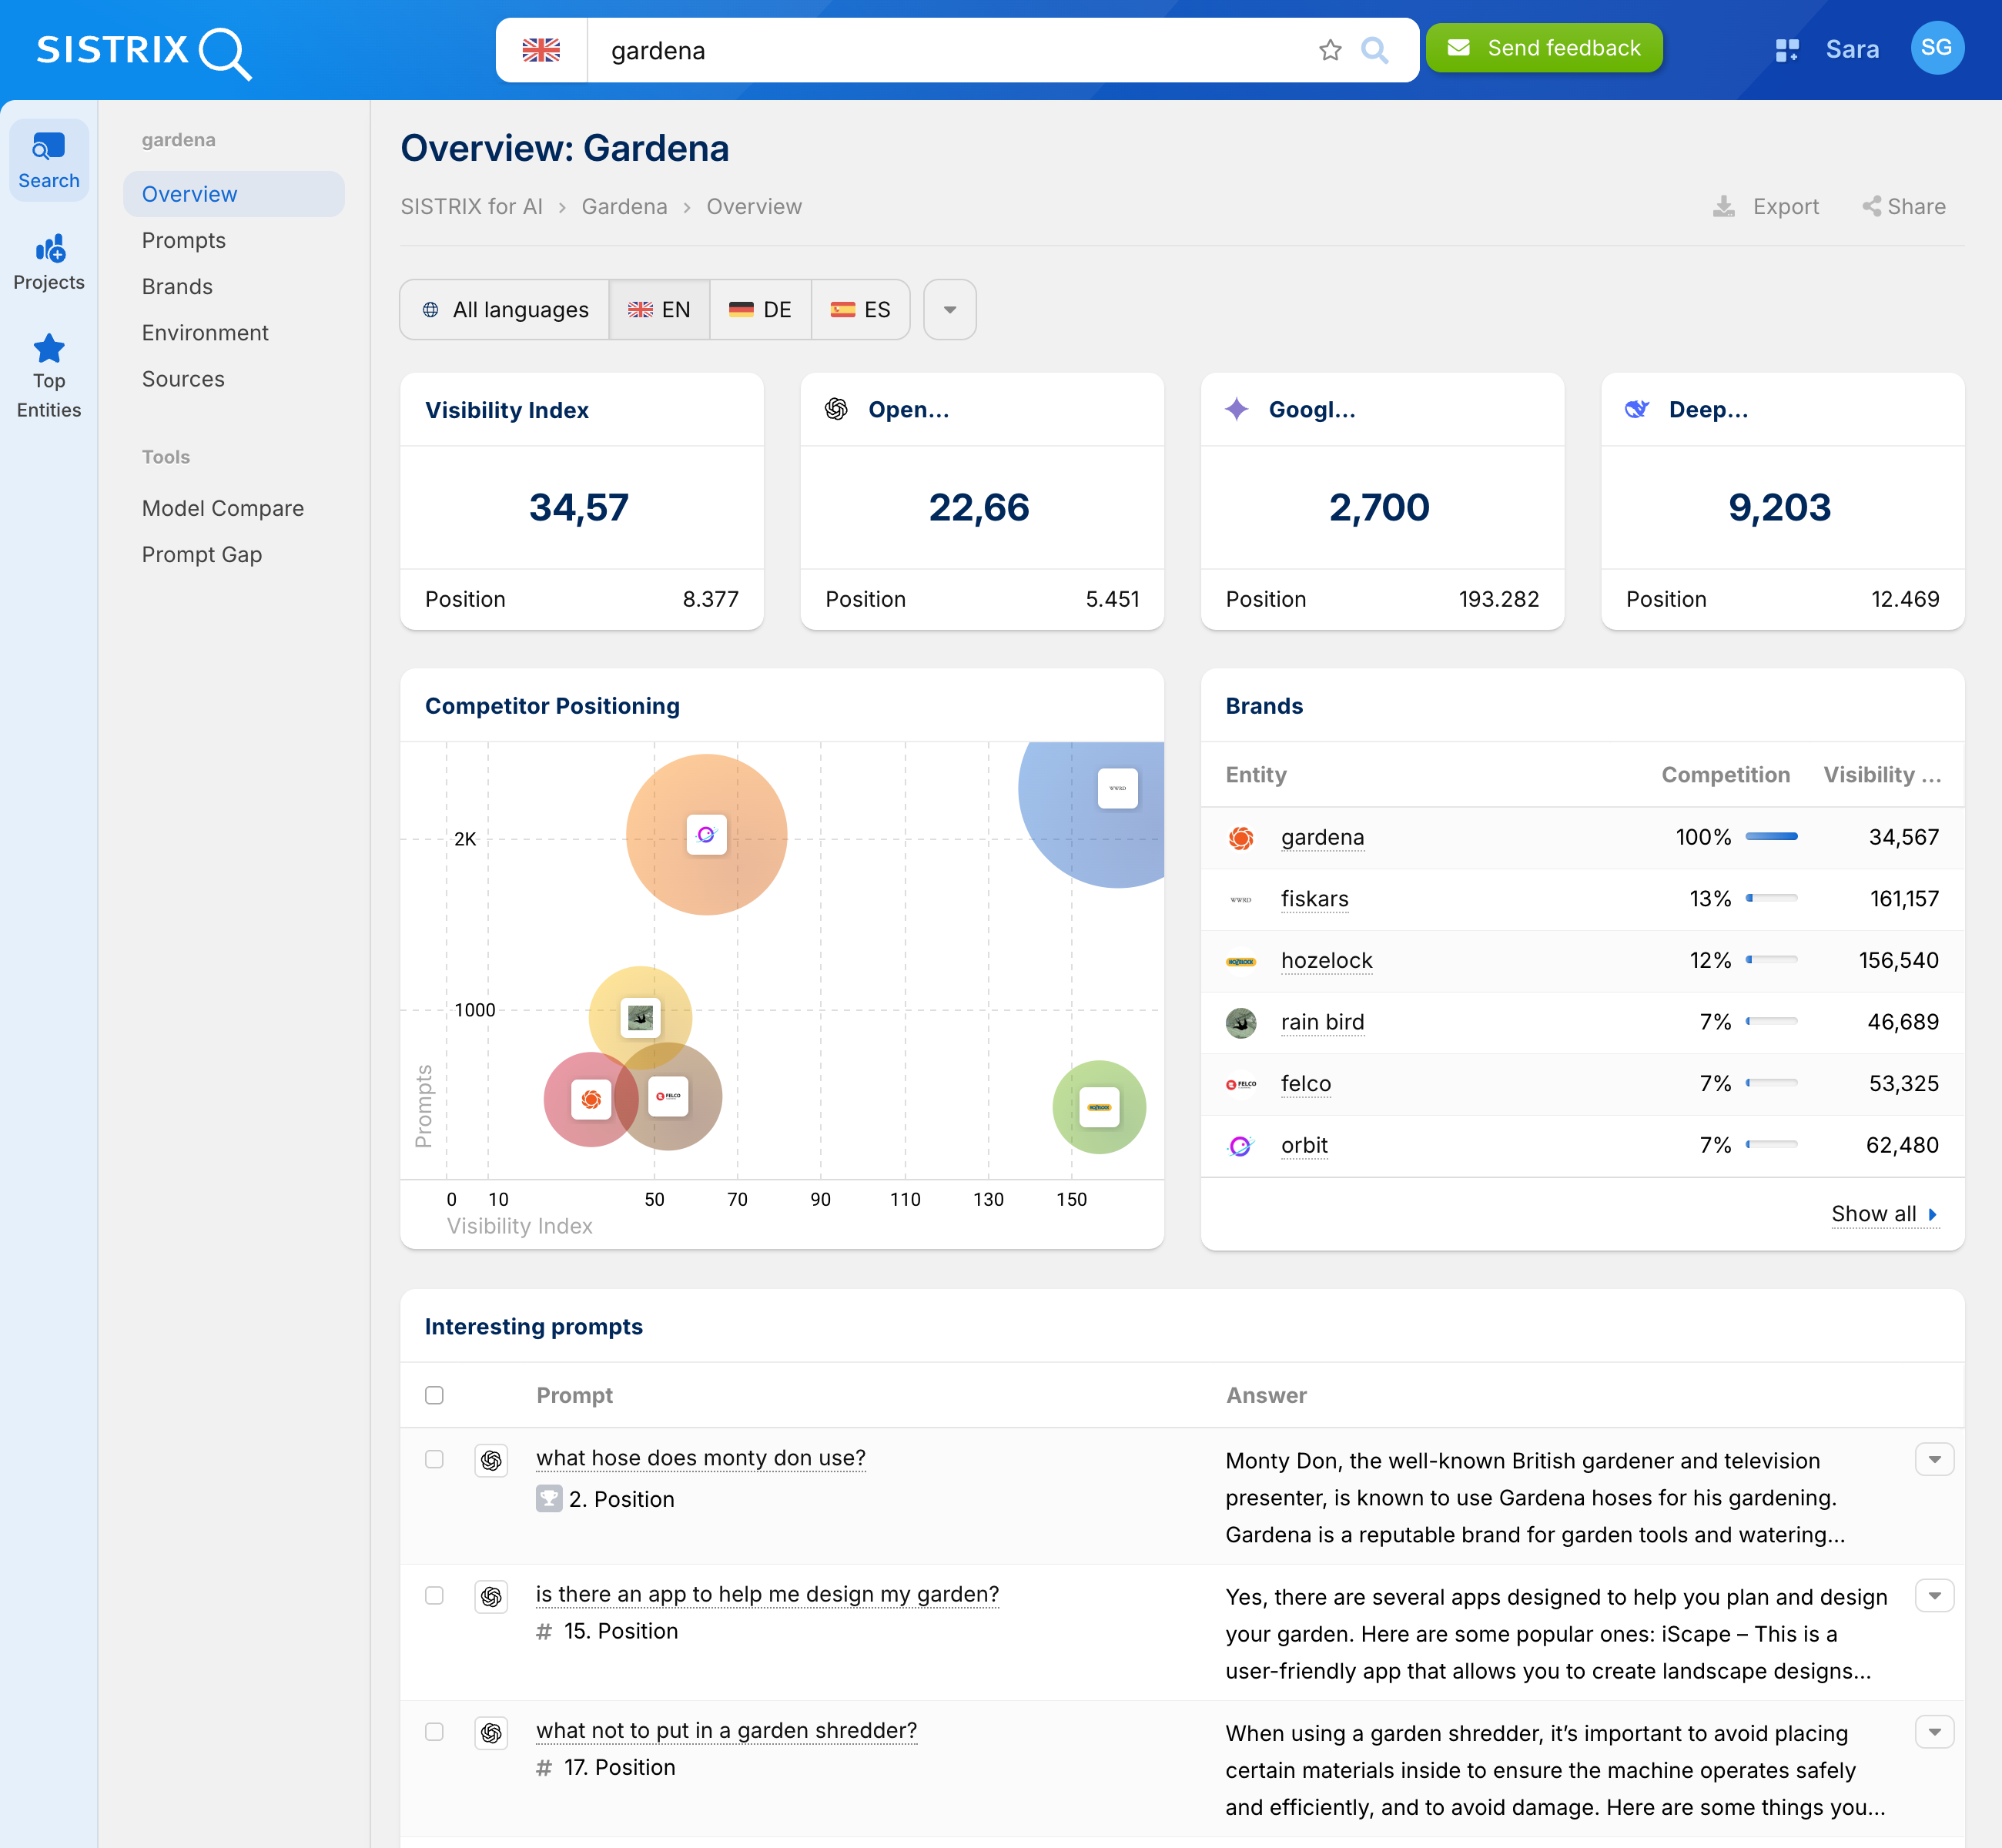Expand the more languages dropdown arrow

[x=949, y=309]
